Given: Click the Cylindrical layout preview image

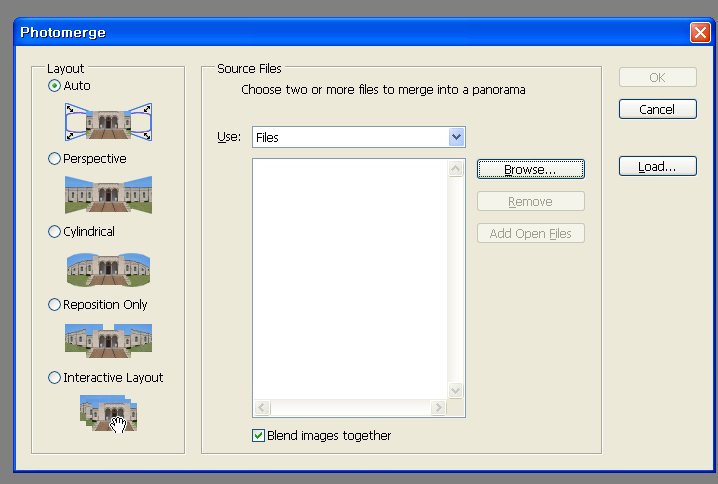Looking at the screenshot, I should pos(109,269).
